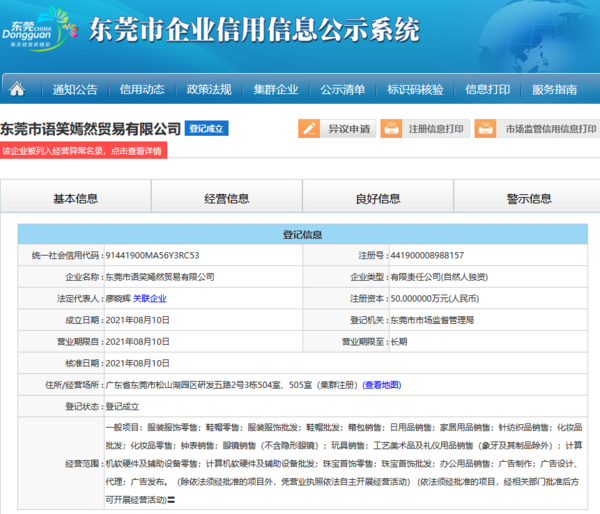
Task: Click printer icon beside 市场监管信用信息打印
Action: coord(485,129)
